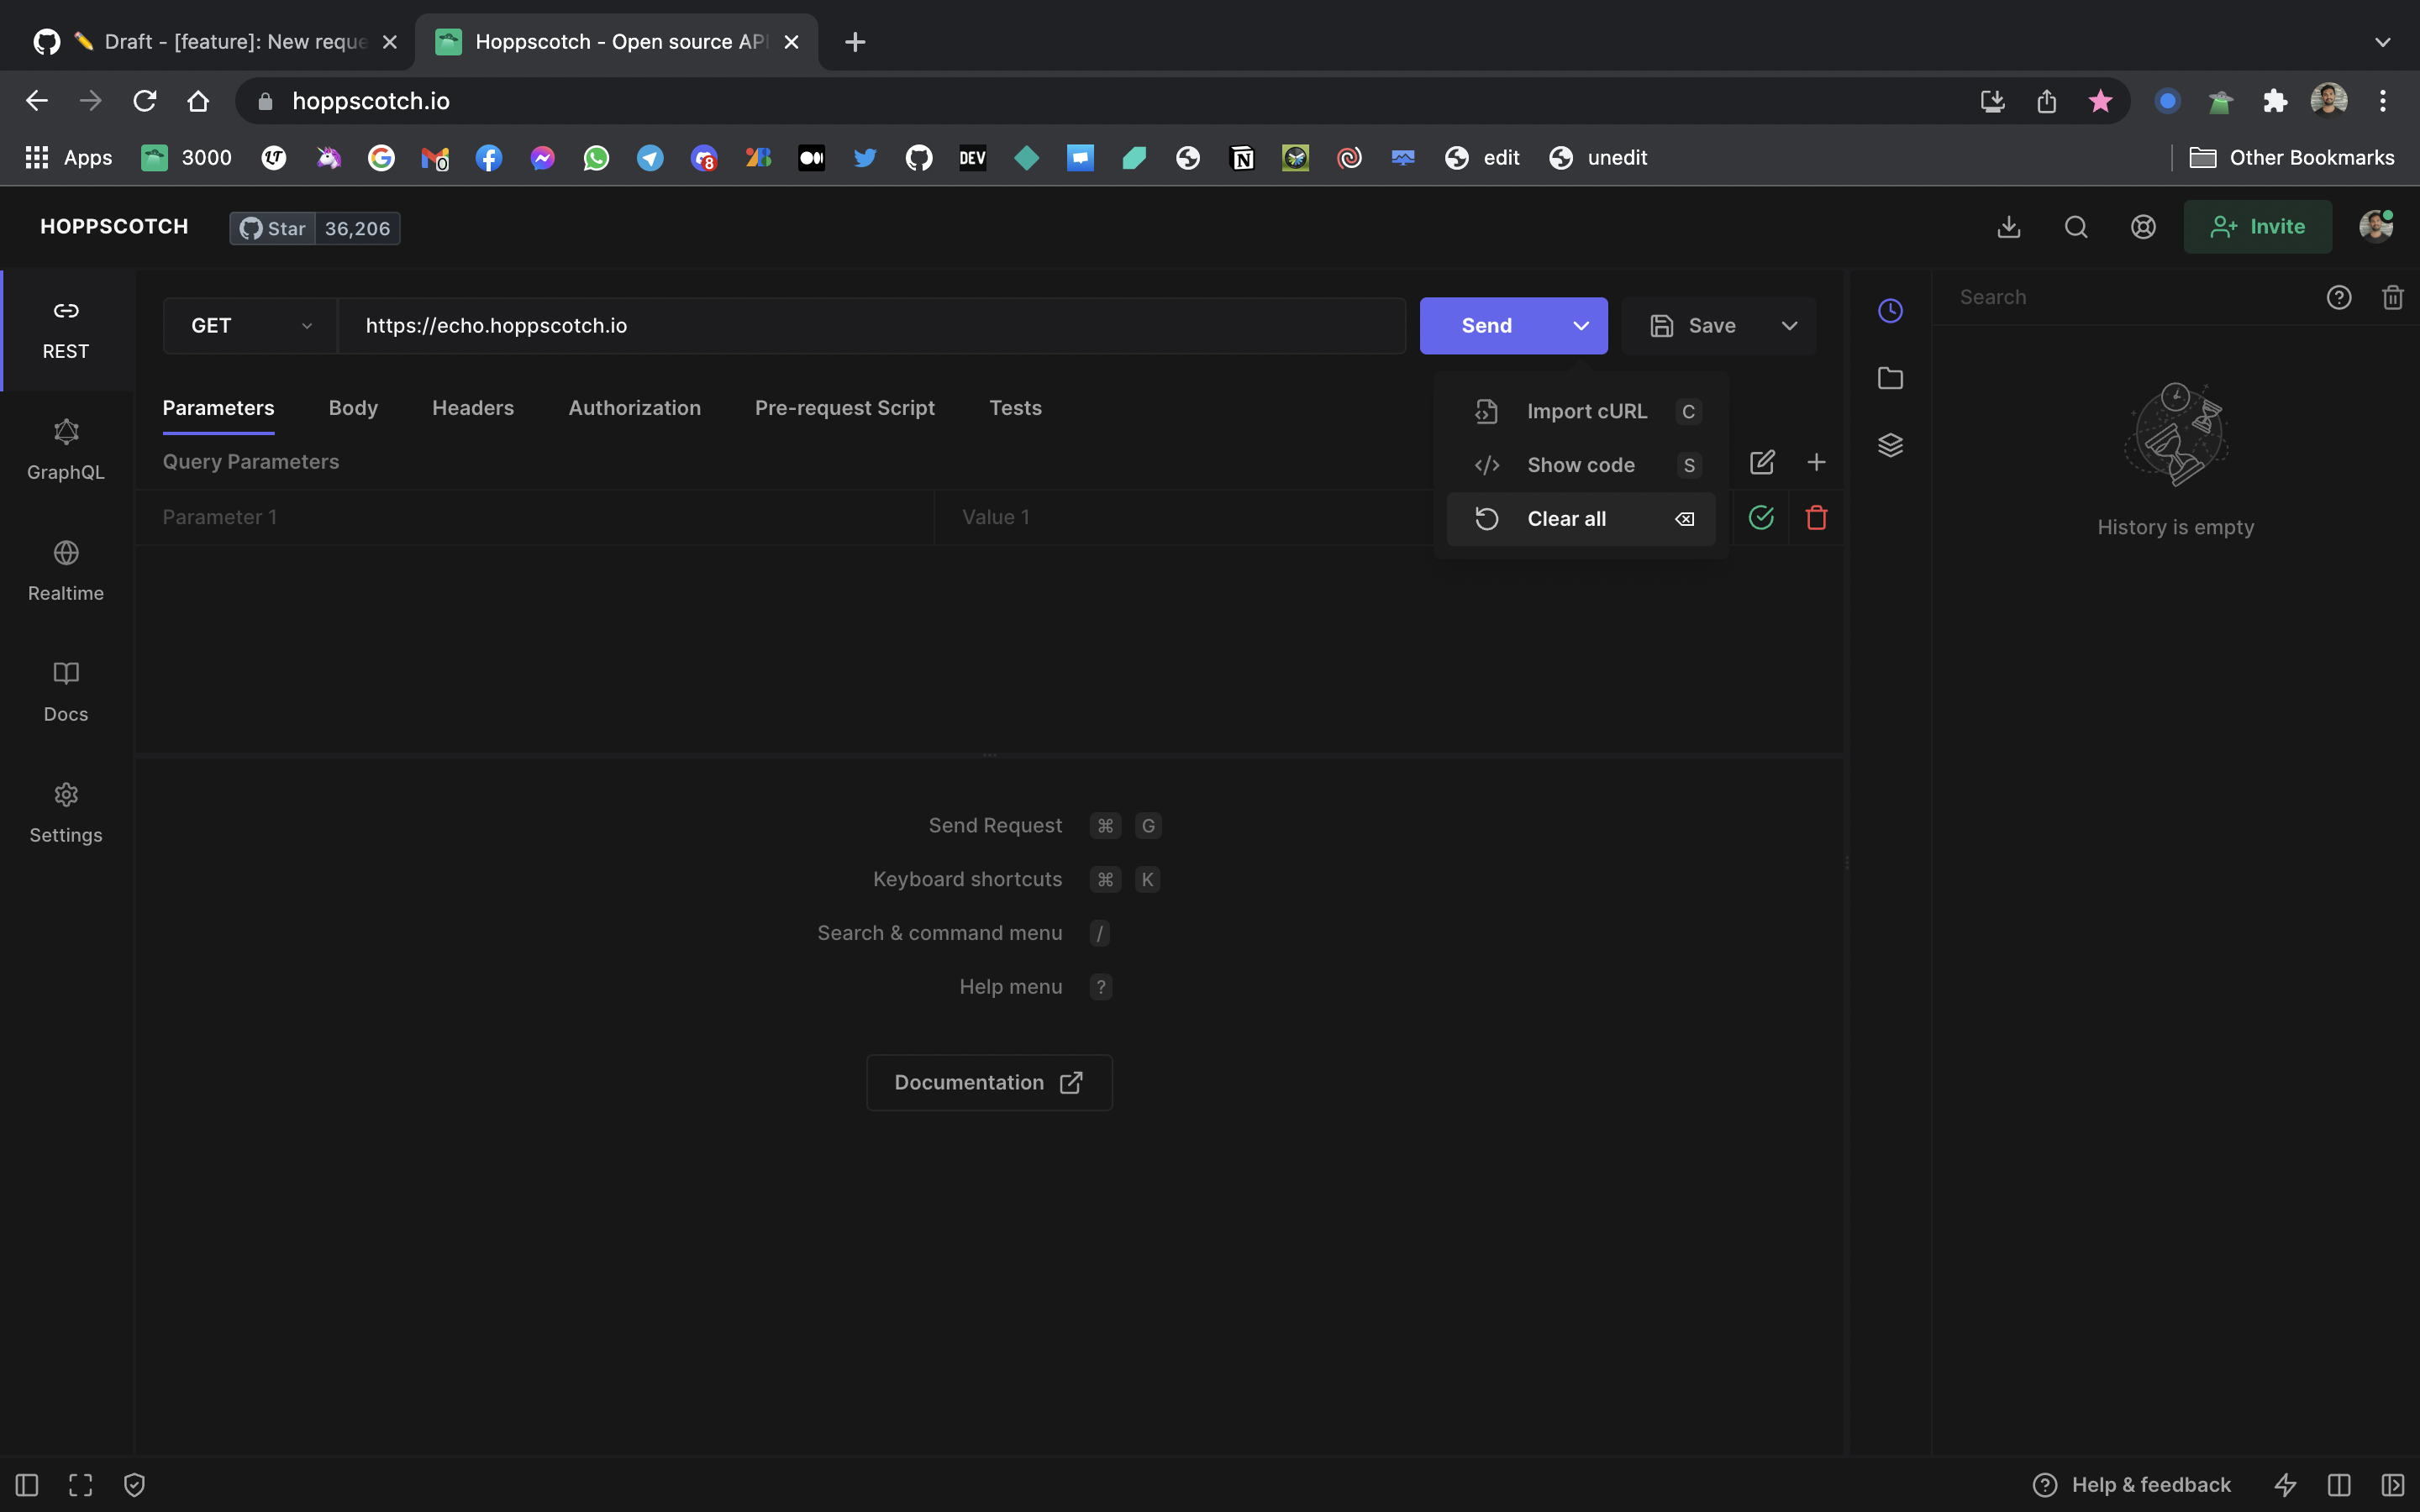Image resolution: width=2420 pixels, height=1512 pixels.
Task: Click the Documentation link button
Action: point(989,1082)
